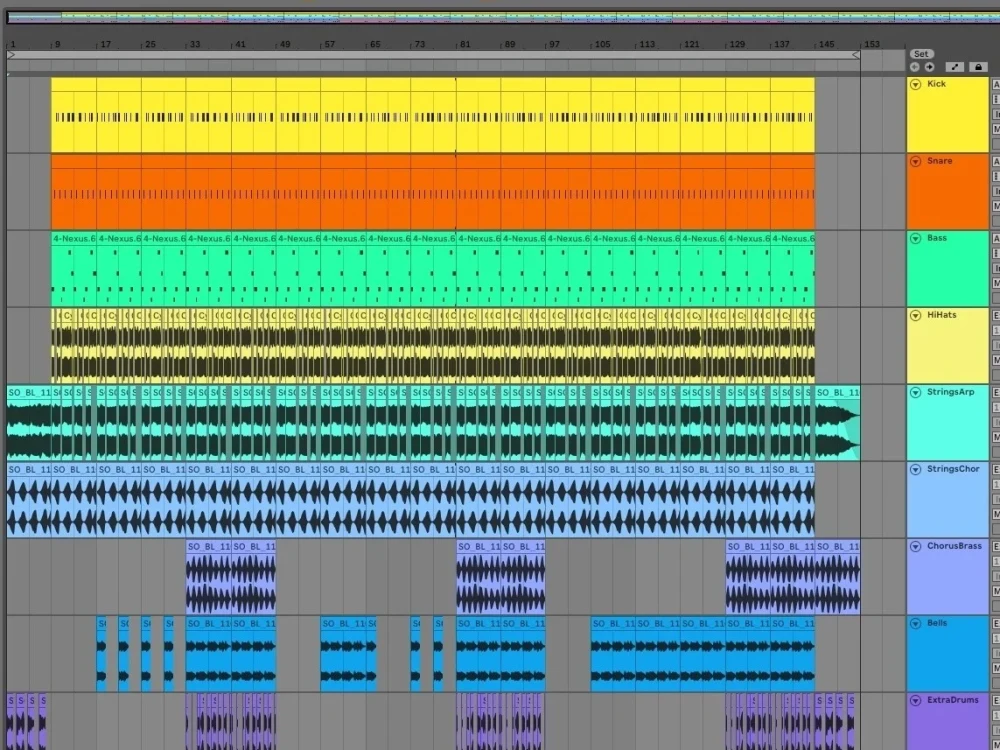The width and height of the screenshot is (1000, 750).
Task: Jump to the next locator arrow
Action: (929, 67)
